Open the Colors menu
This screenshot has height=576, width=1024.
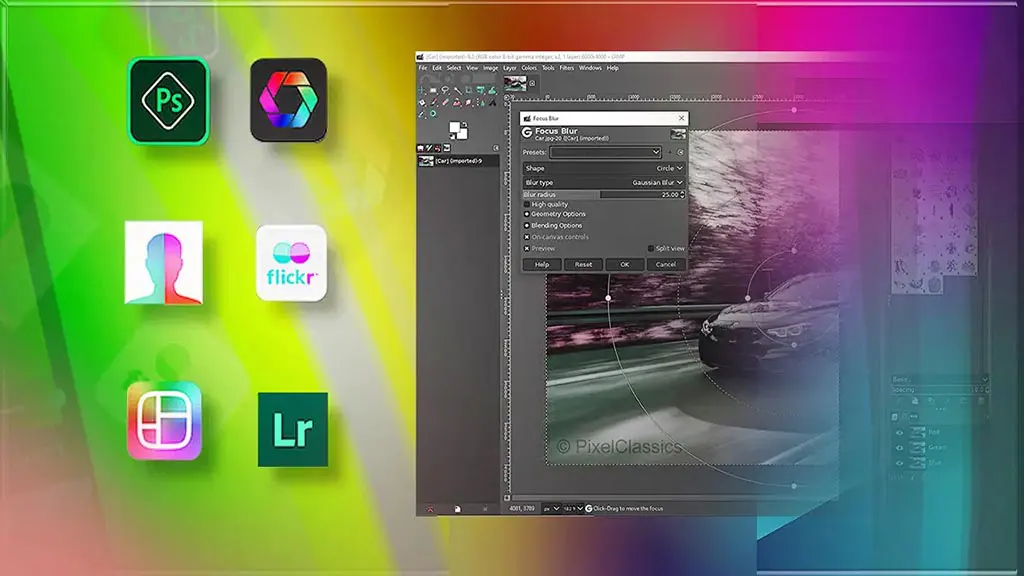pos(529,68)
